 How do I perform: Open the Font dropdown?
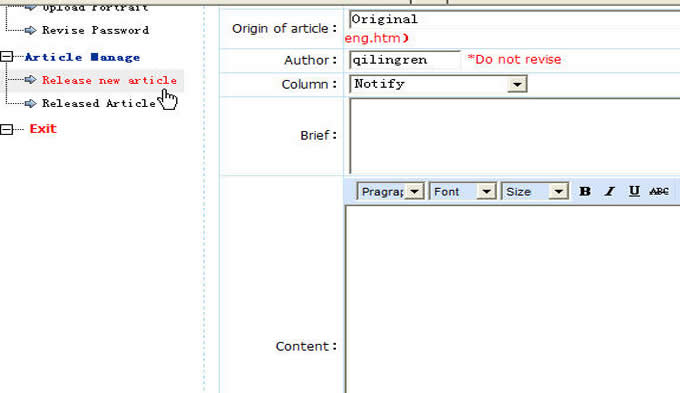pyautogui.click(x=462, y=191)
